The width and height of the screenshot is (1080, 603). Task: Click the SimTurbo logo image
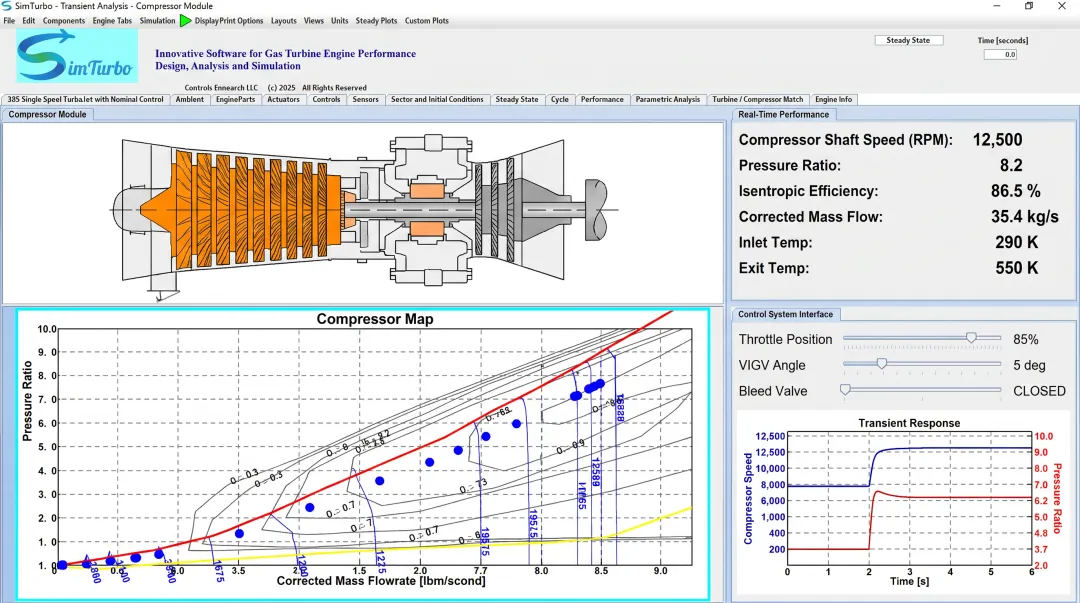point(76,56)
